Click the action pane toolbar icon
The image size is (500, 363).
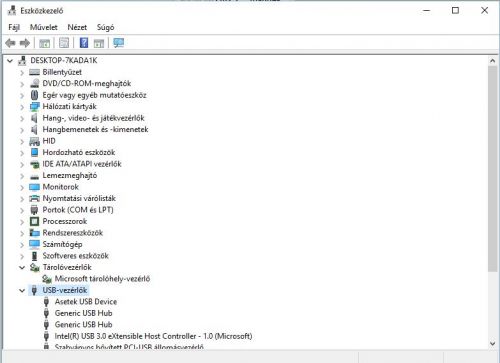(99, 43)
